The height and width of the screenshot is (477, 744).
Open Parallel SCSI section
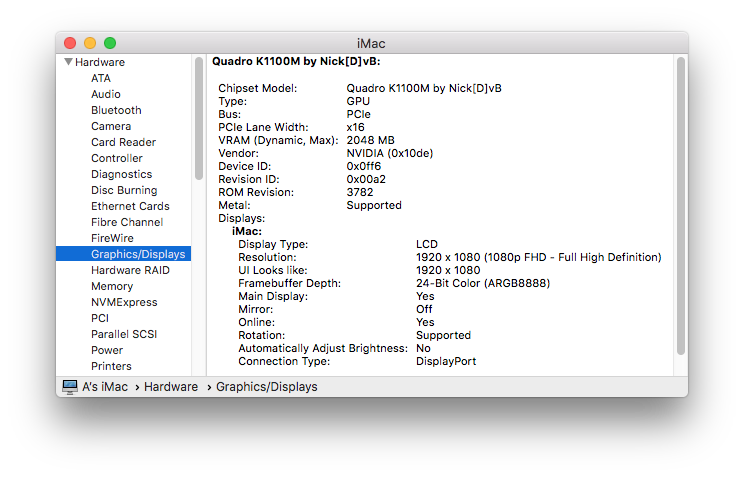pos(124,334)
